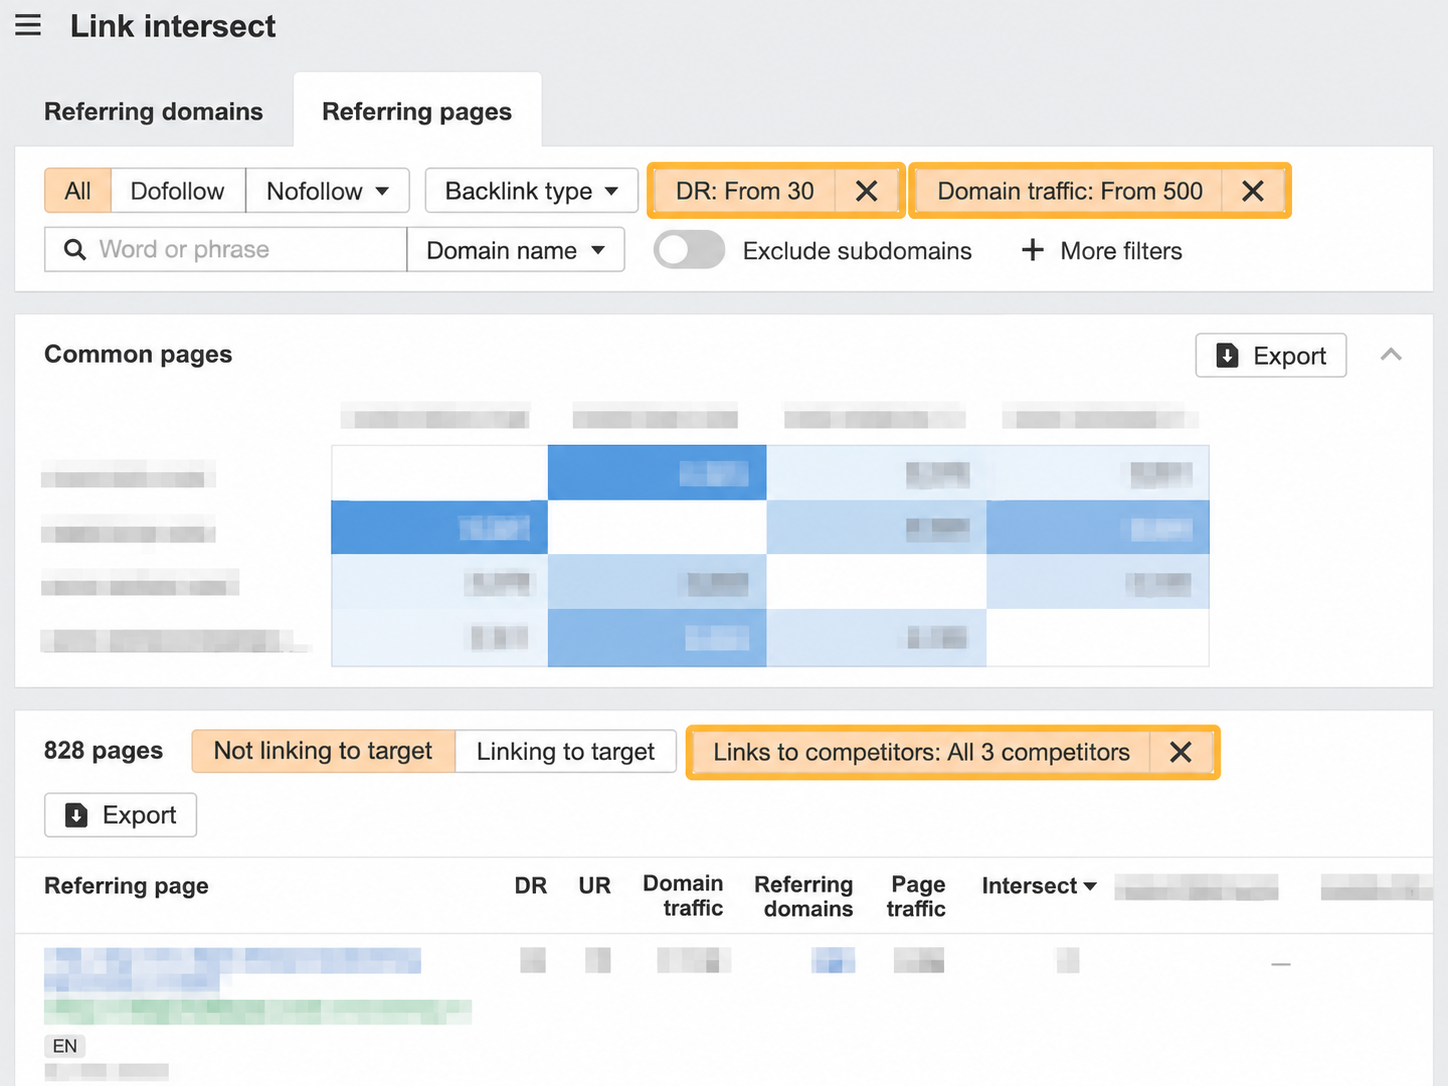Viewport: 1448px width, 1086px height.
Task: Open the hamburger navigation menu
Action: coord(28,25)
